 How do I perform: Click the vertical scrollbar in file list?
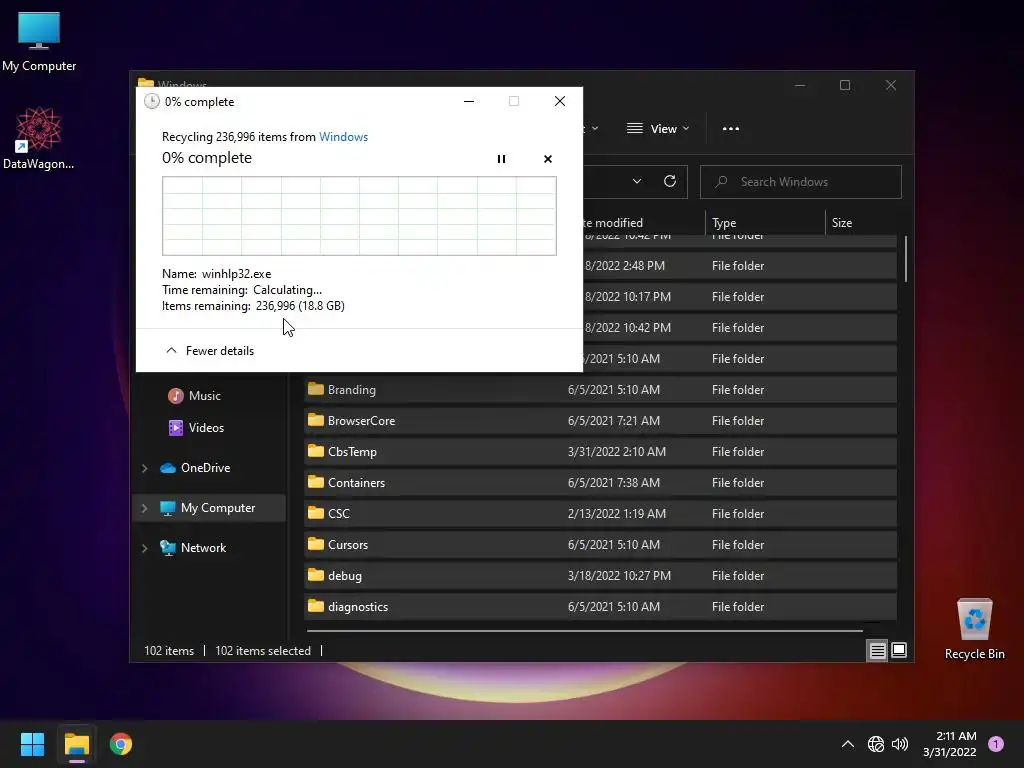point(906,259)
